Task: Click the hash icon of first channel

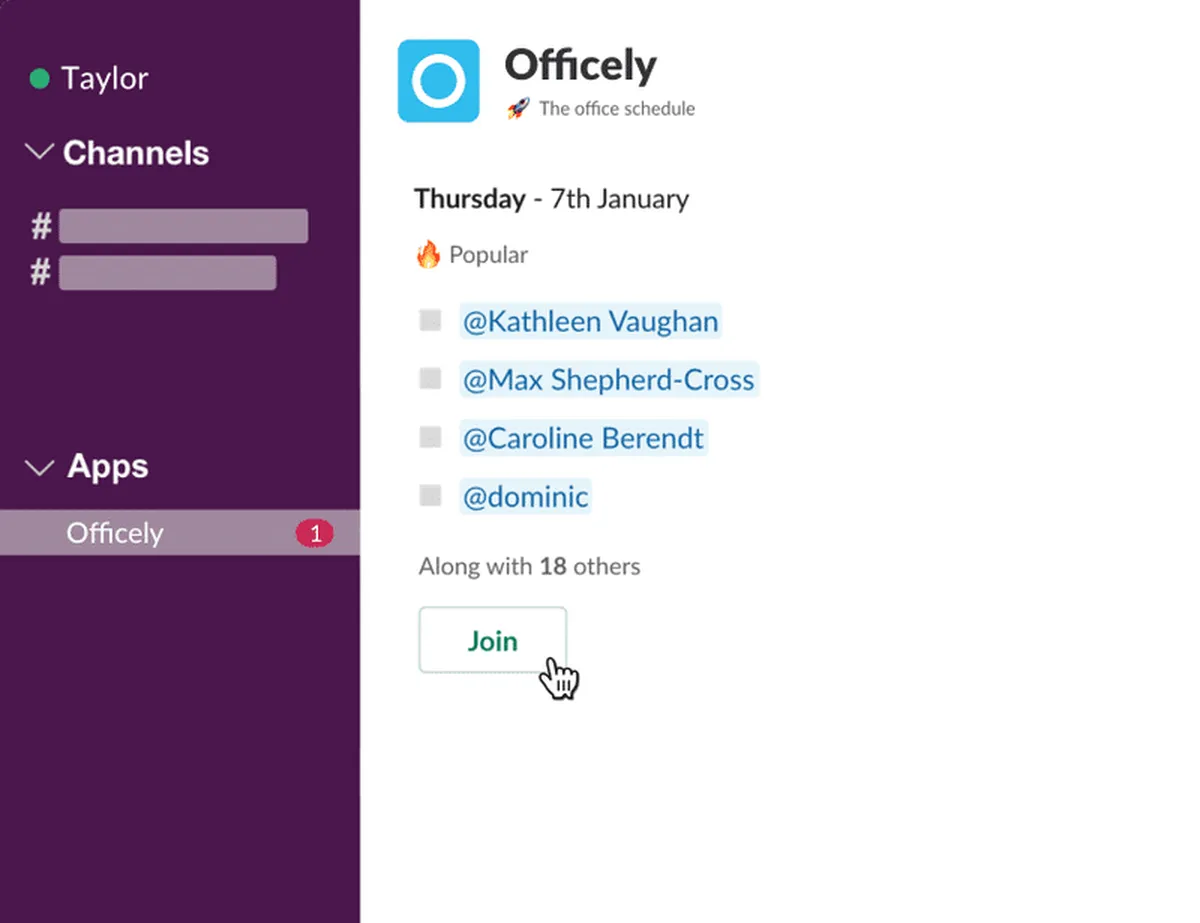Action: click(x=41, y=227)
